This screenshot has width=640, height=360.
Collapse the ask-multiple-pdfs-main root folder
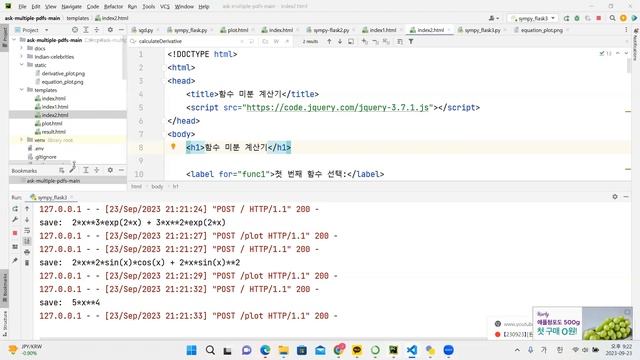[14, 40]
